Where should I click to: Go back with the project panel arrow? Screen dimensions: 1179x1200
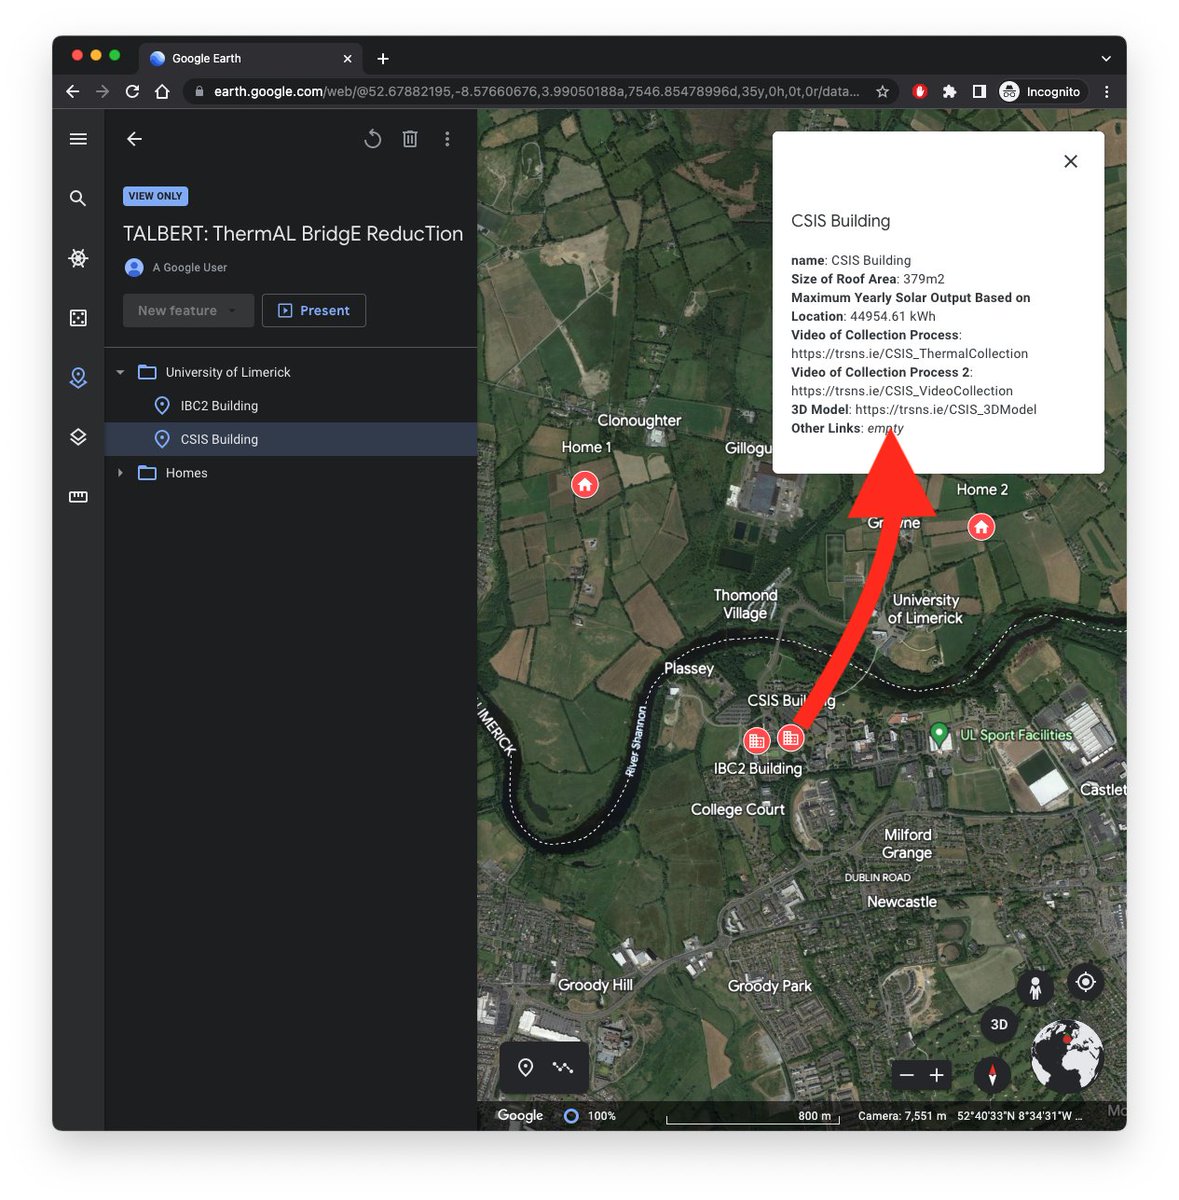pos(134,139)
